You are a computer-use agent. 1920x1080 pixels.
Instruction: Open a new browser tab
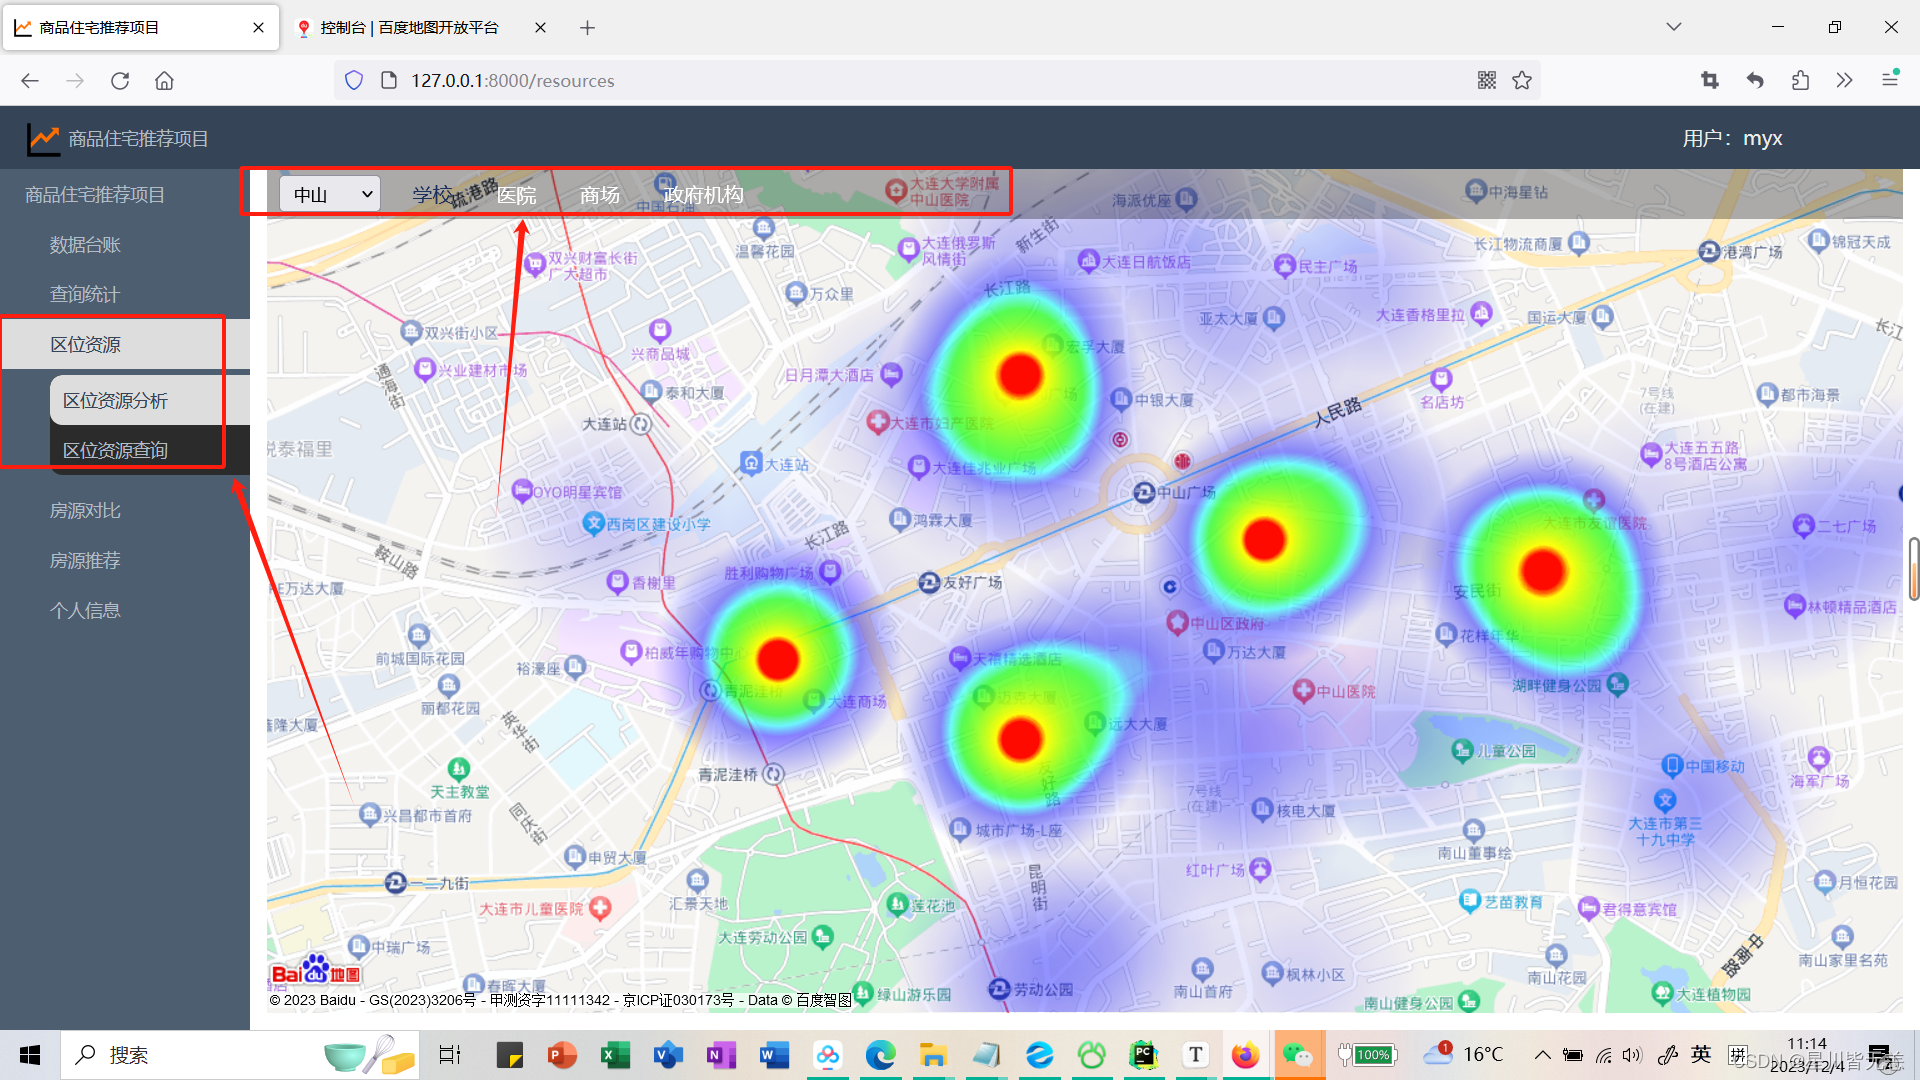pyautogui.click(x=588, y=28)
